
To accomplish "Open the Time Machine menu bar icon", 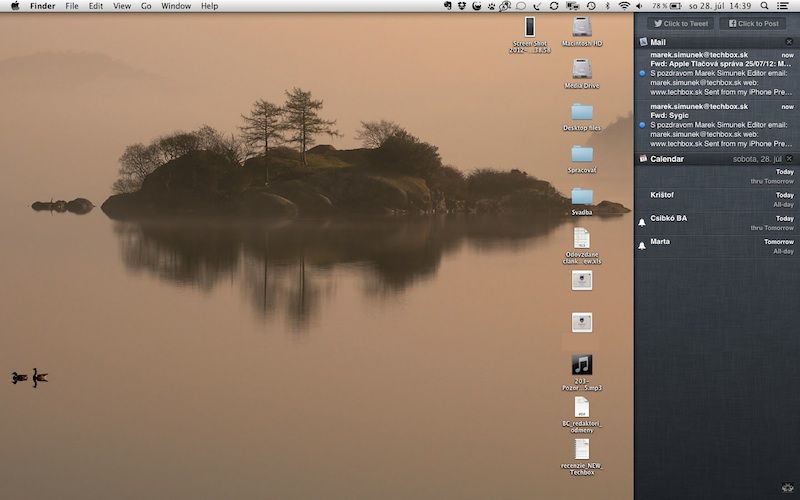I will 591,6.
